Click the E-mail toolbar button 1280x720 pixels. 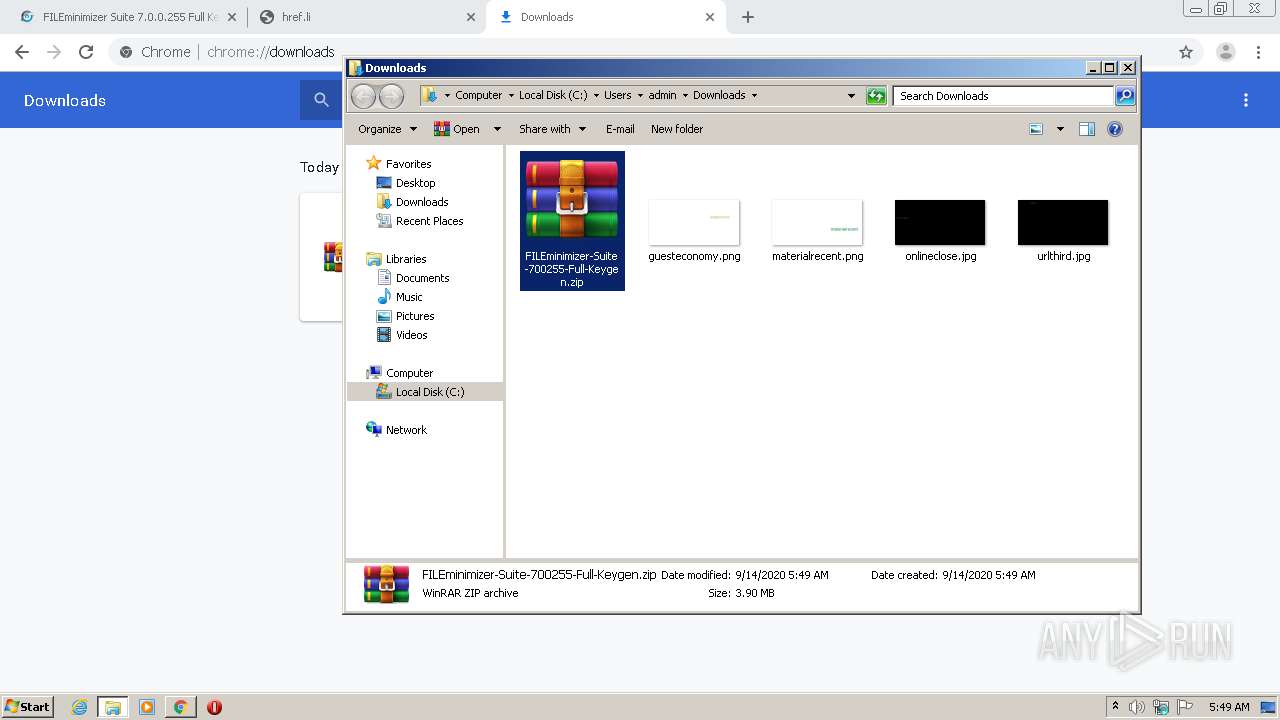[x=620, y=129]
